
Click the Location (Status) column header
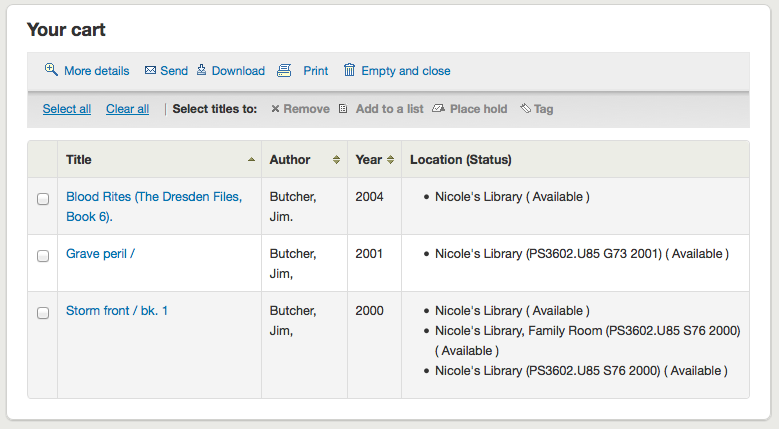(461, 159)
